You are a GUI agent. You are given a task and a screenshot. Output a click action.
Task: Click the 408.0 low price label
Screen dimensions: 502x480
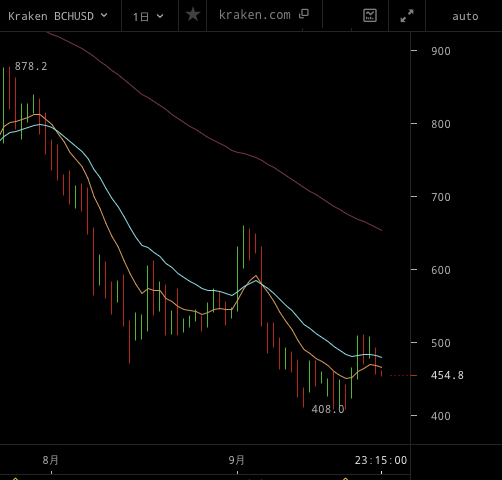click(328, 409)
